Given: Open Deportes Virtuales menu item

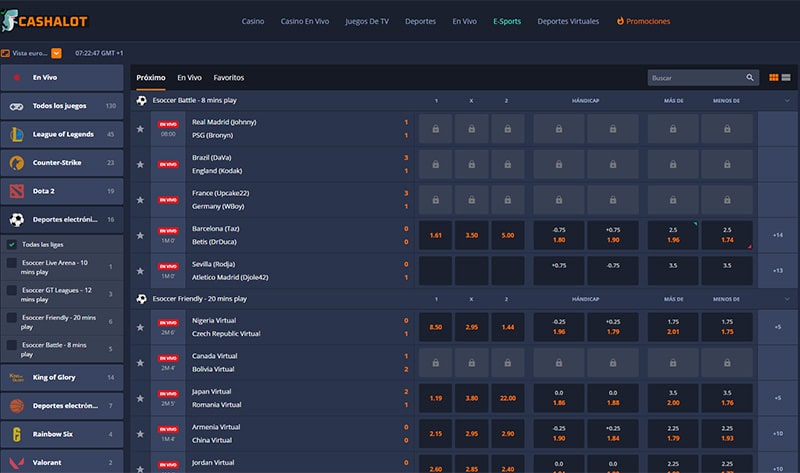Looking at the screenshot, I should pos(568,21).
